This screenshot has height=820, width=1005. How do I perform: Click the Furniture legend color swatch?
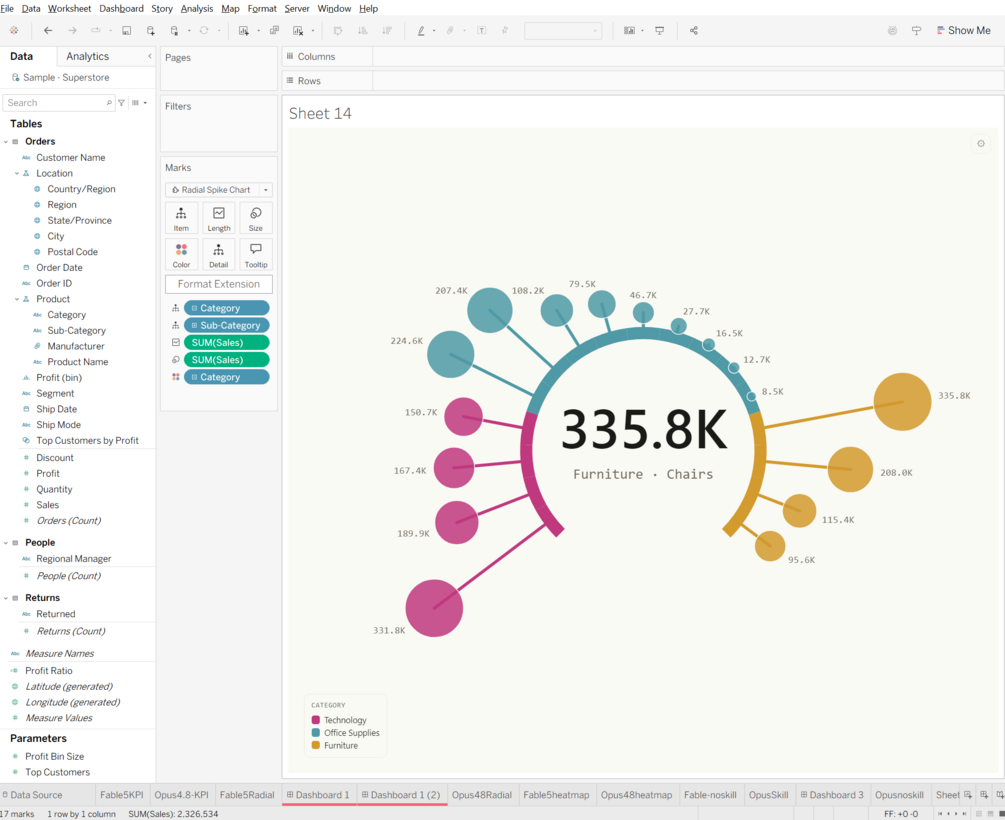tap(315, 745)
